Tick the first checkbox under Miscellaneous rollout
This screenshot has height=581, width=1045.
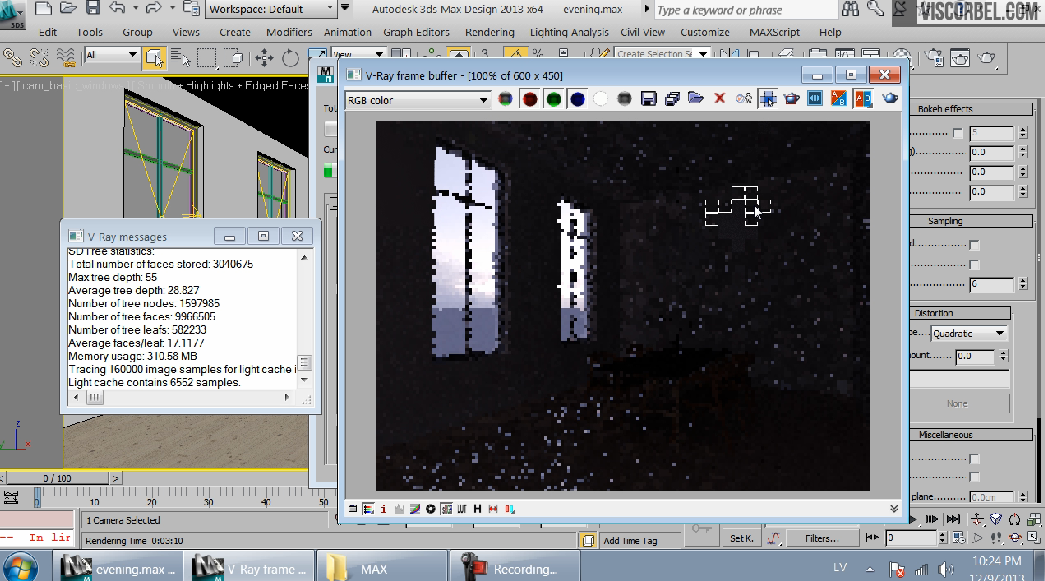974,458
